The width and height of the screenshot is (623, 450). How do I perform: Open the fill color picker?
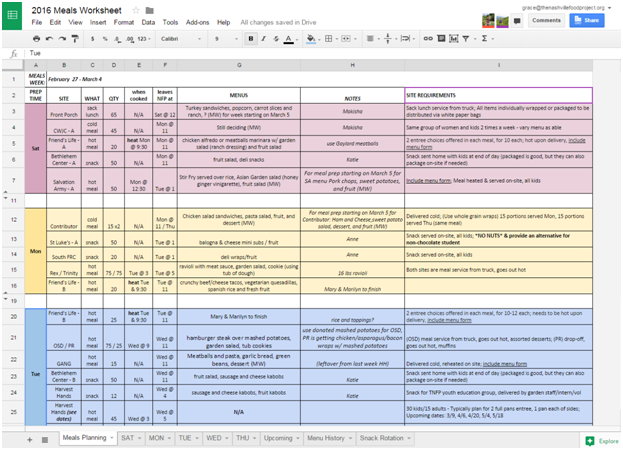311,39
